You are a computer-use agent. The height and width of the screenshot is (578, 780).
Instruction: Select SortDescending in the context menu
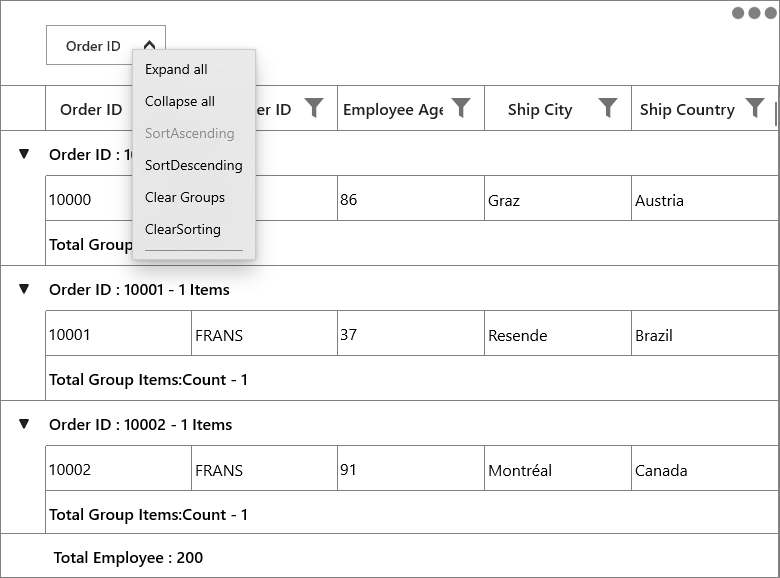tap(194, 165)
